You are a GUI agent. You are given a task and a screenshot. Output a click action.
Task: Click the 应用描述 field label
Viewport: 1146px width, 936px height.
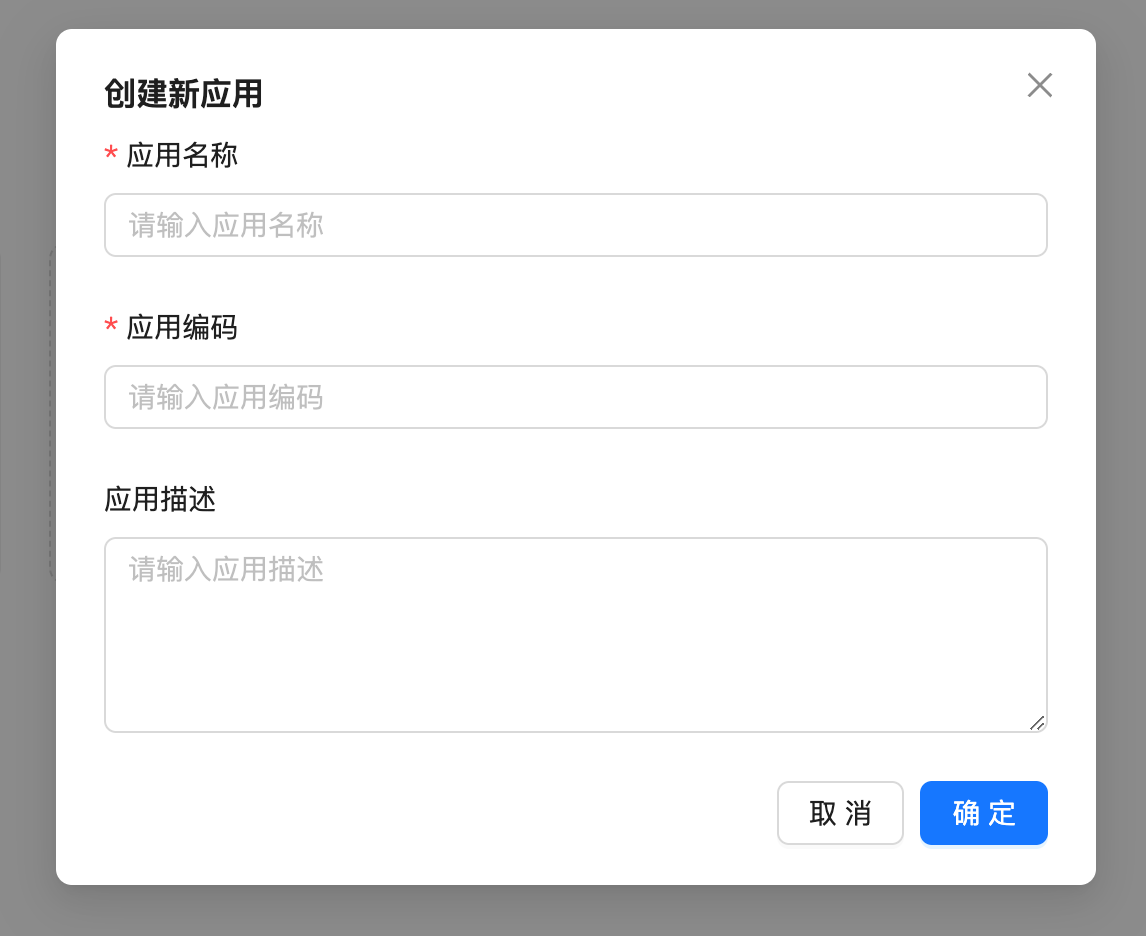(160, 500)
